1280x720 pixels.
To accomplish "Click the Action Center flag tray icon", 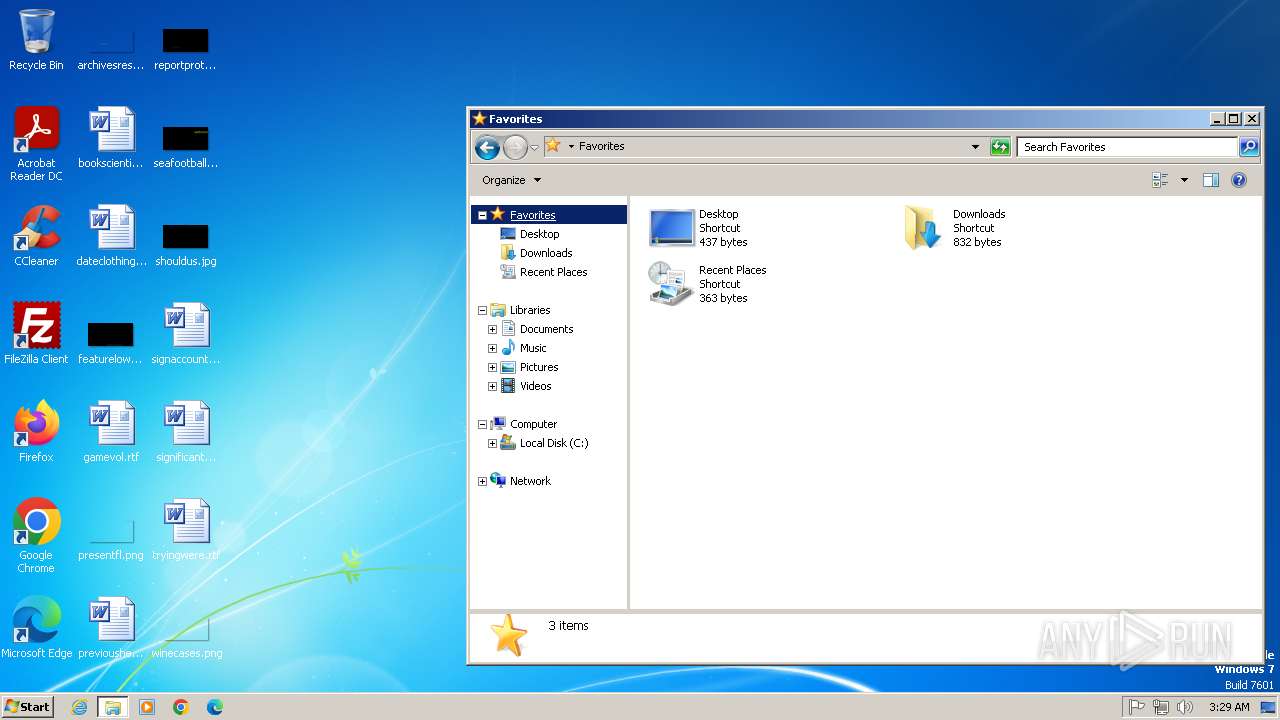I will [1137, 707].
